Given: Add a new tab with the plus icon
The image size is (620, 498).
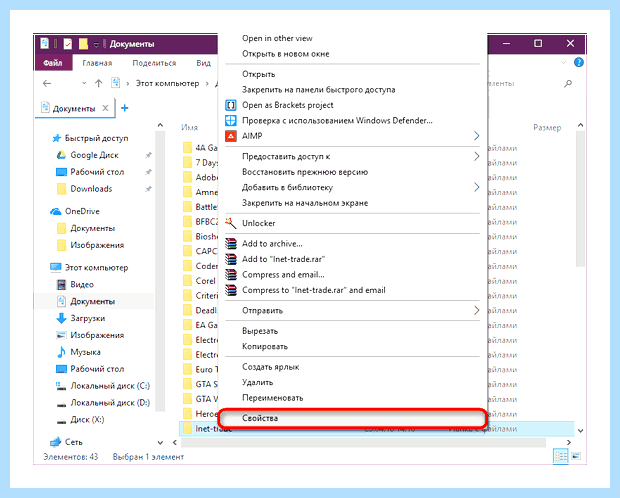Looking at the screenshot, I should point(125,108).
